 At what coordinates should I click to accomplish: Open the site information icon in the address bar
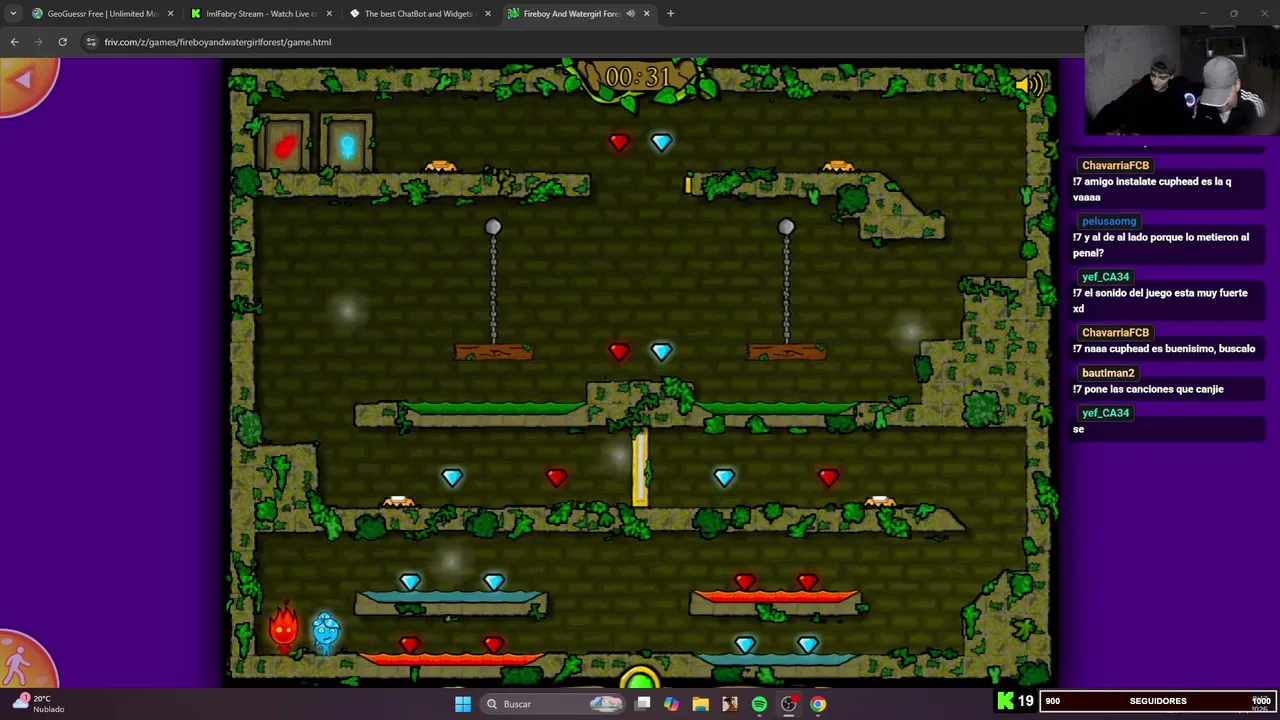pos(91,42)
